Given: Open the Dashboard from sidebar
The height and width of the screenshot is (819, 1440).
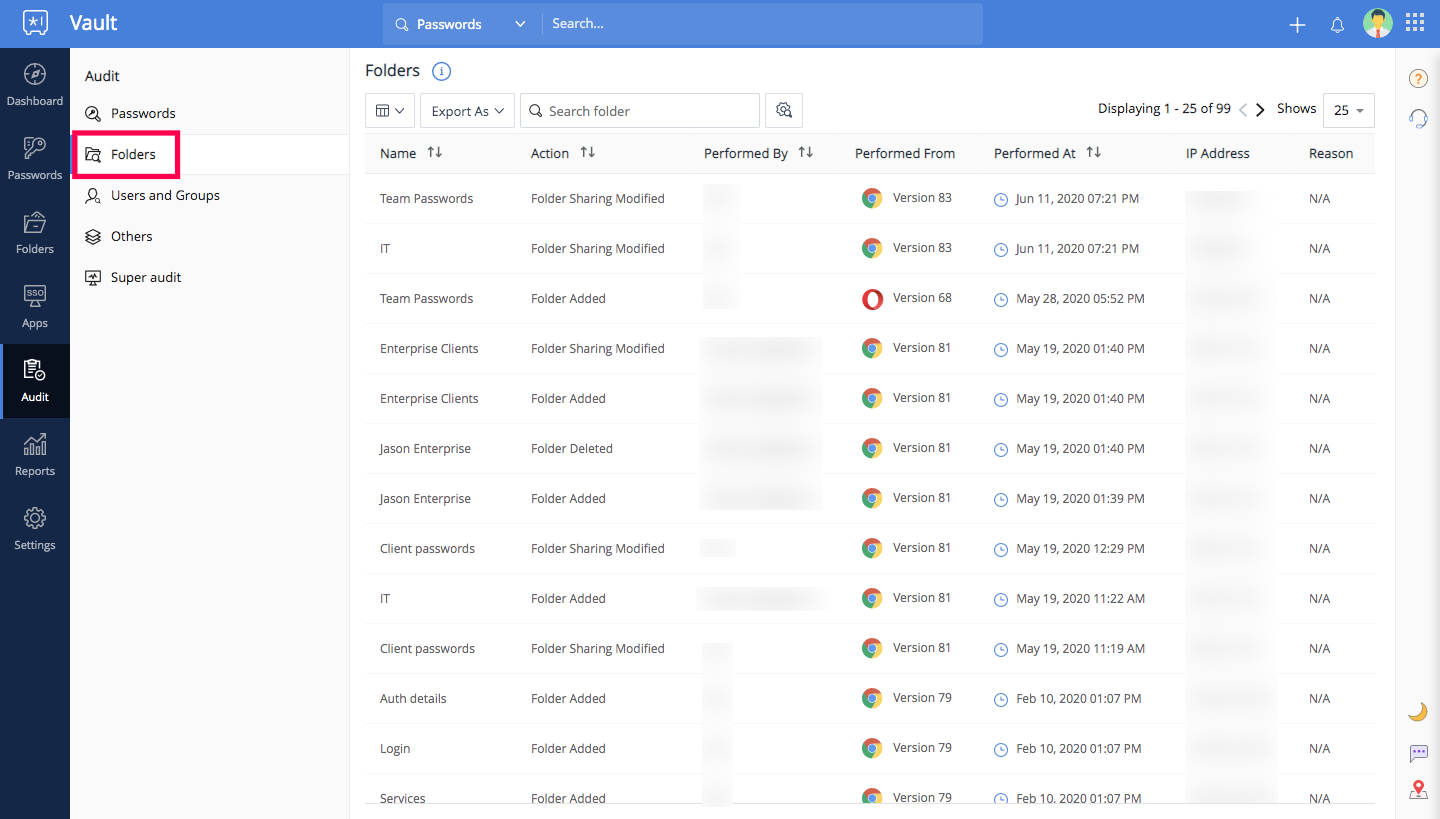Looking at the screenshot, I should (x=35, y=85).
